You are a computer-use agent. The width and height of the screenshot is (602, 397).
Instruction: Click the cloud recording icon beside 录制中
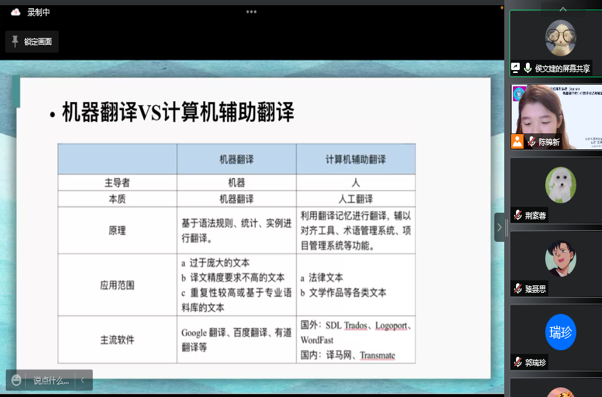pyautogui.click(x=15, y=12)
